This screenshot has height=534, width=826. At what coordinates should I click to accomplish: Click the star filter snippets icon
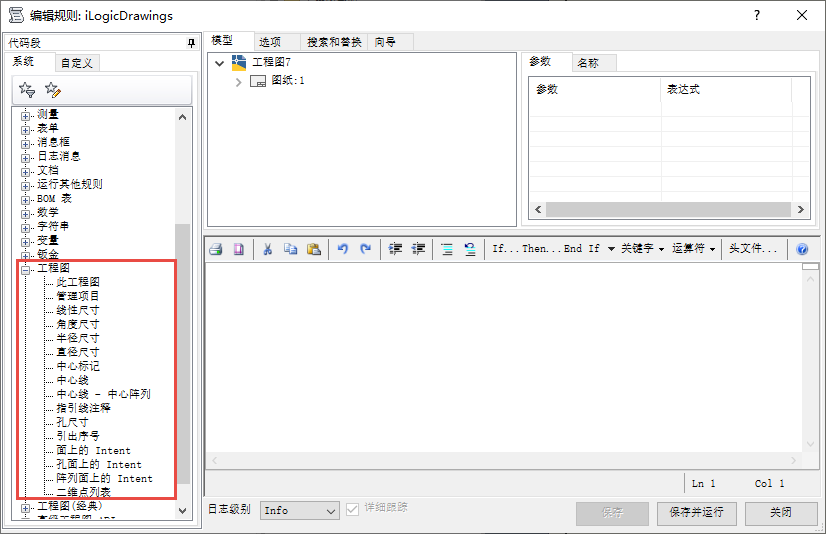coord(27,90)
